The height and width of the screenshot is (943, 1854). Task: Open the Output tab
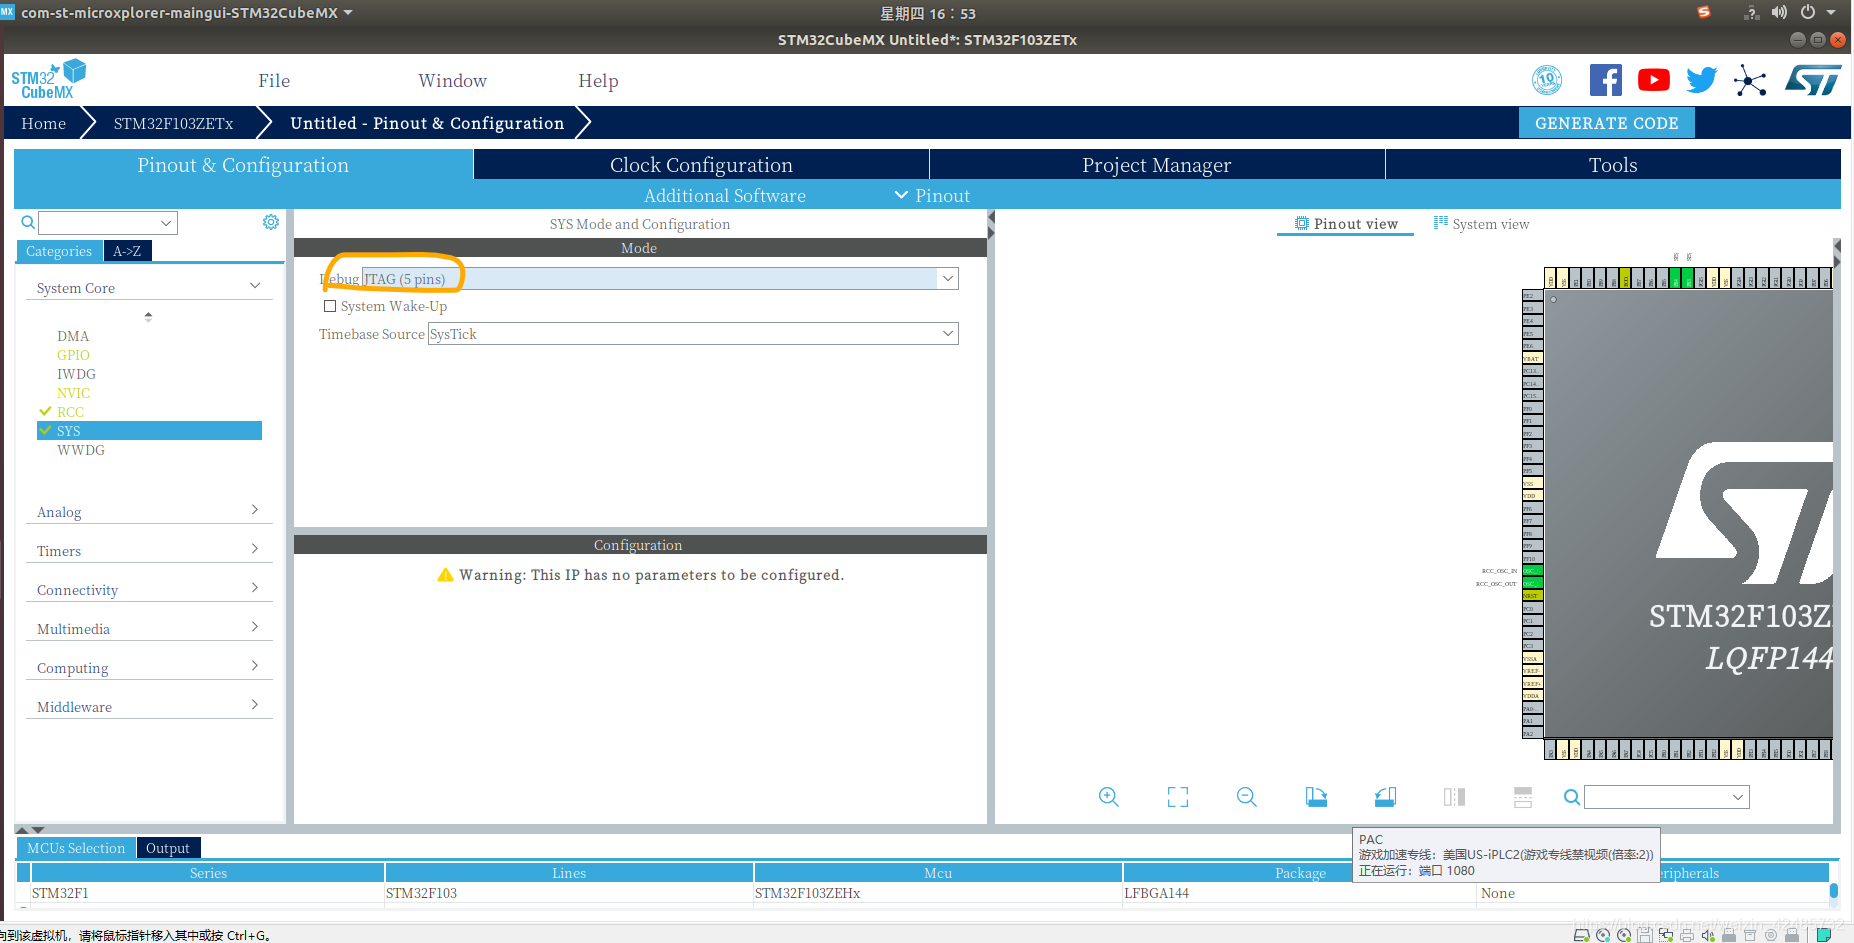pyautogui.click(x=168, y=848)
